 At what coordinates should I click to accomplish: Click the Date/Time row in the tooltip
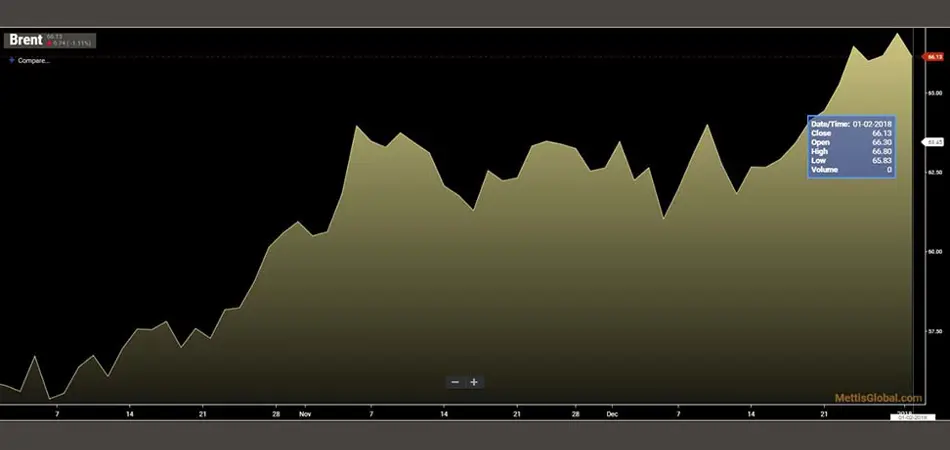(851, 124)
